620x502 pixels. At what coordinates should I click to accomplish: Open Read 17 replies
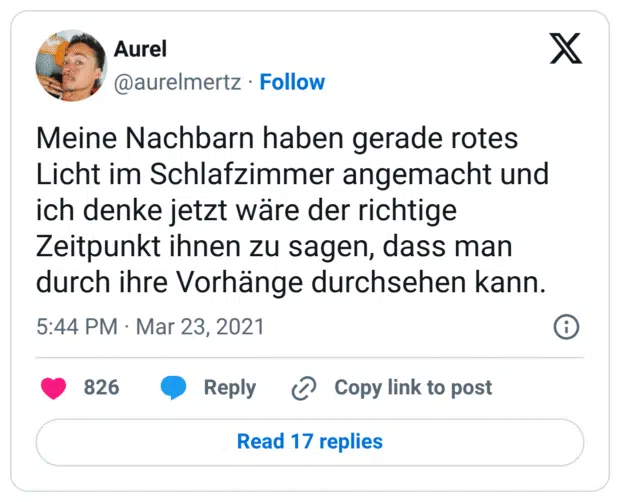[310, 441]
